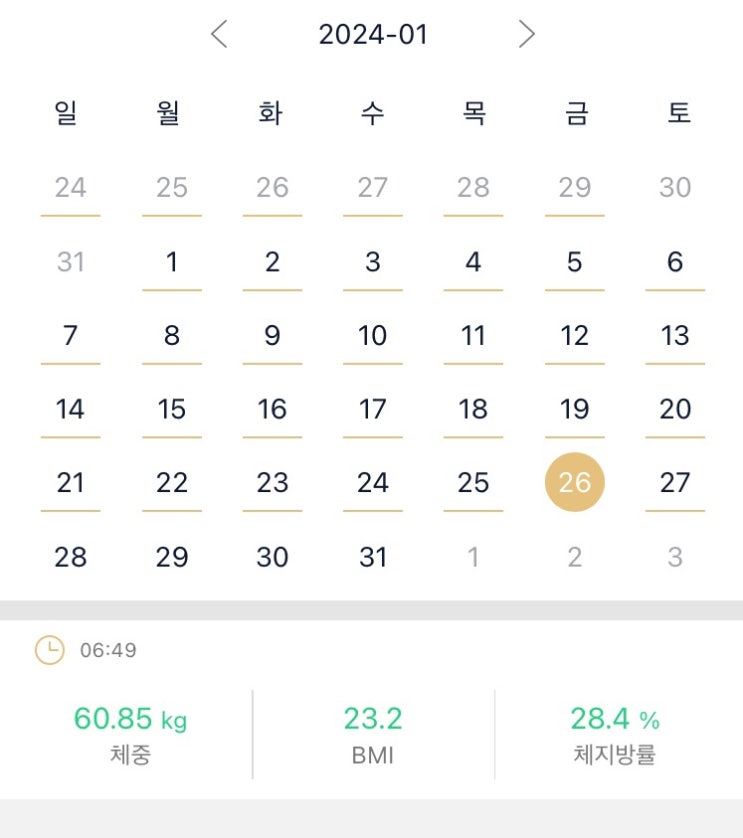The height and width of the screenshot is (838, 743).
Task: Select January 21 on calendar
Action: click(x=71, y=483)
